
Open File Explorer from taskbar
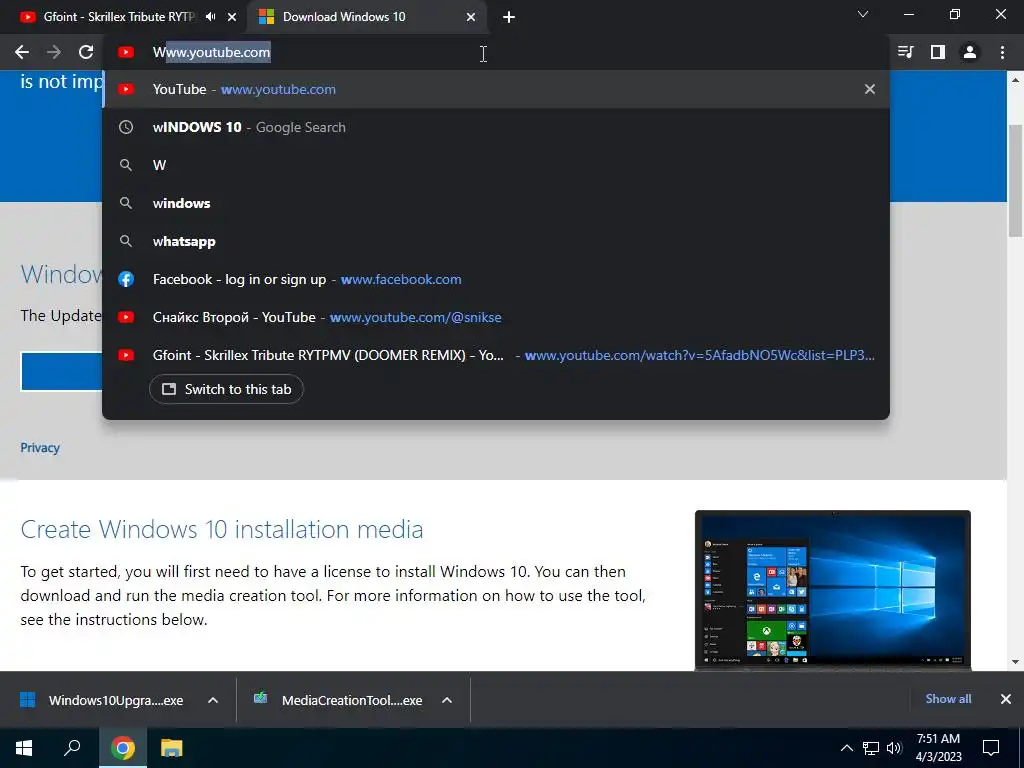(x=172, y=748)
